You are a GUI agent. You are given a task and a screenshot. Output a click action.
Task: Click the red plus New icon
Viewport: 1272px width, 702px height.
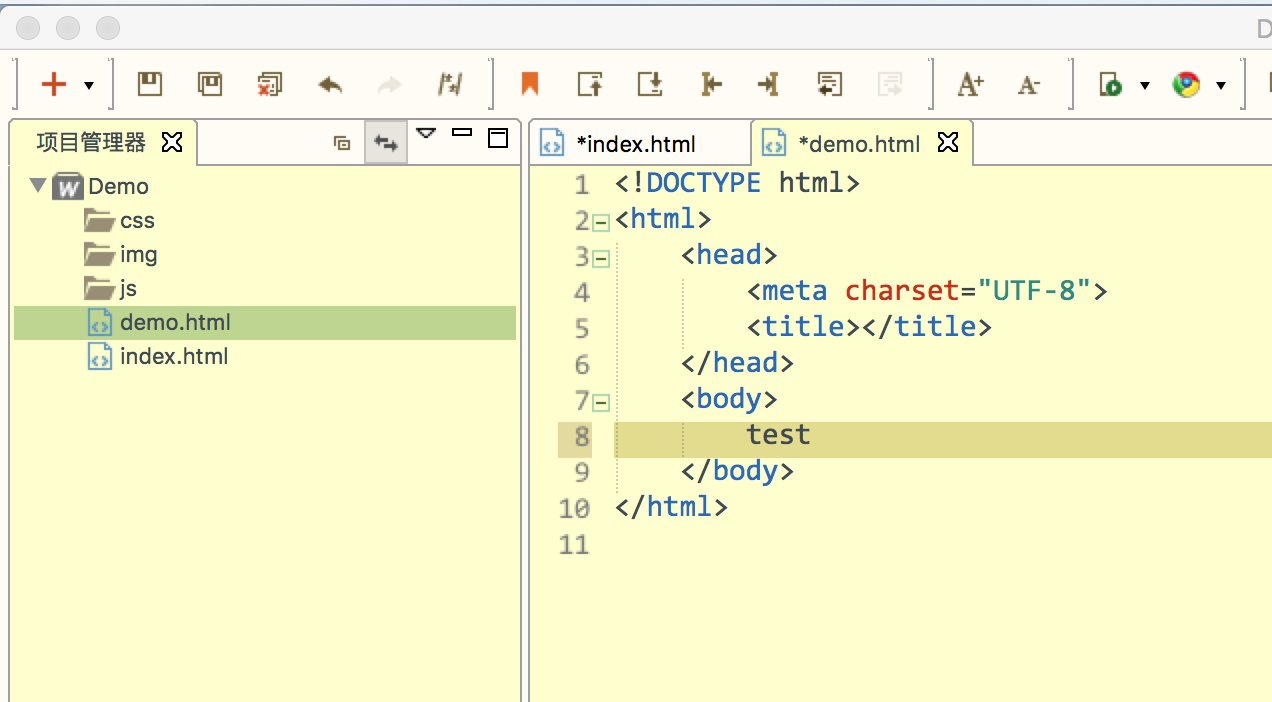point(53,85)
